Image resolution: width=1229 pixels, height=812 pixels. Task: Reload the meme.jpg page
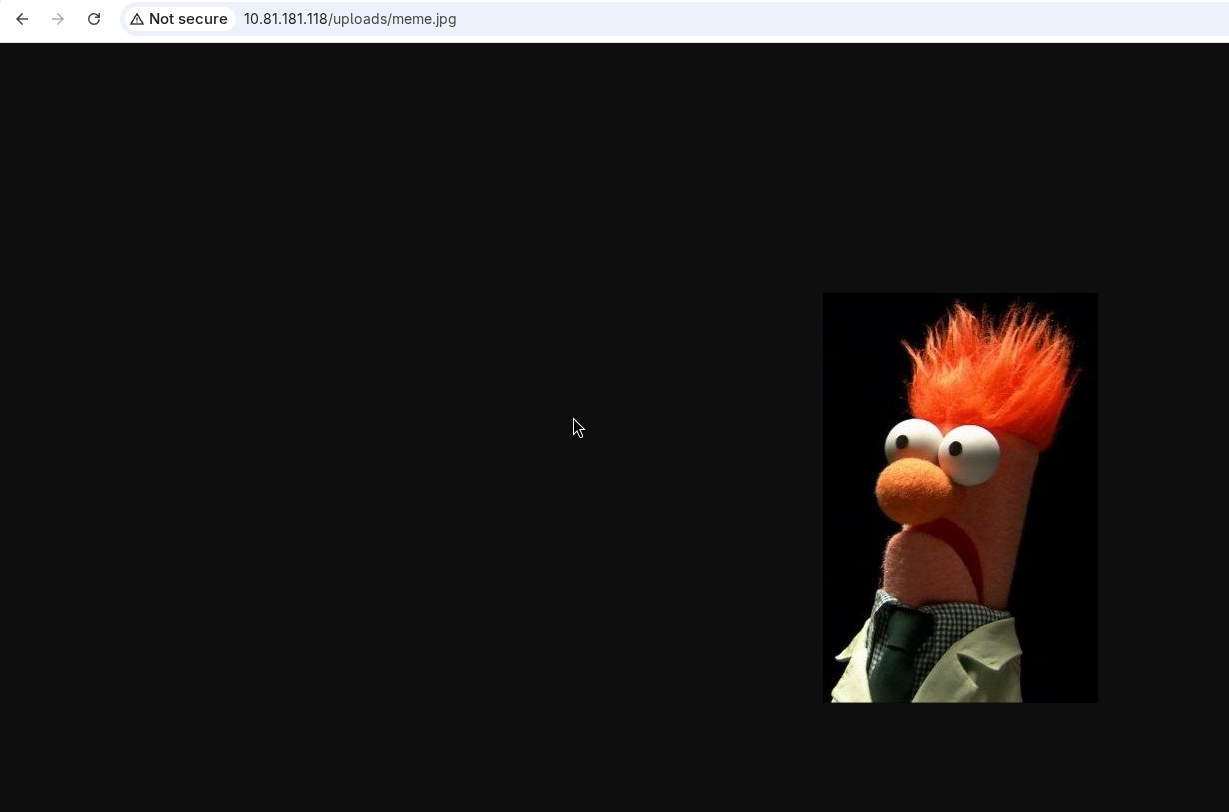pos(94,19)
